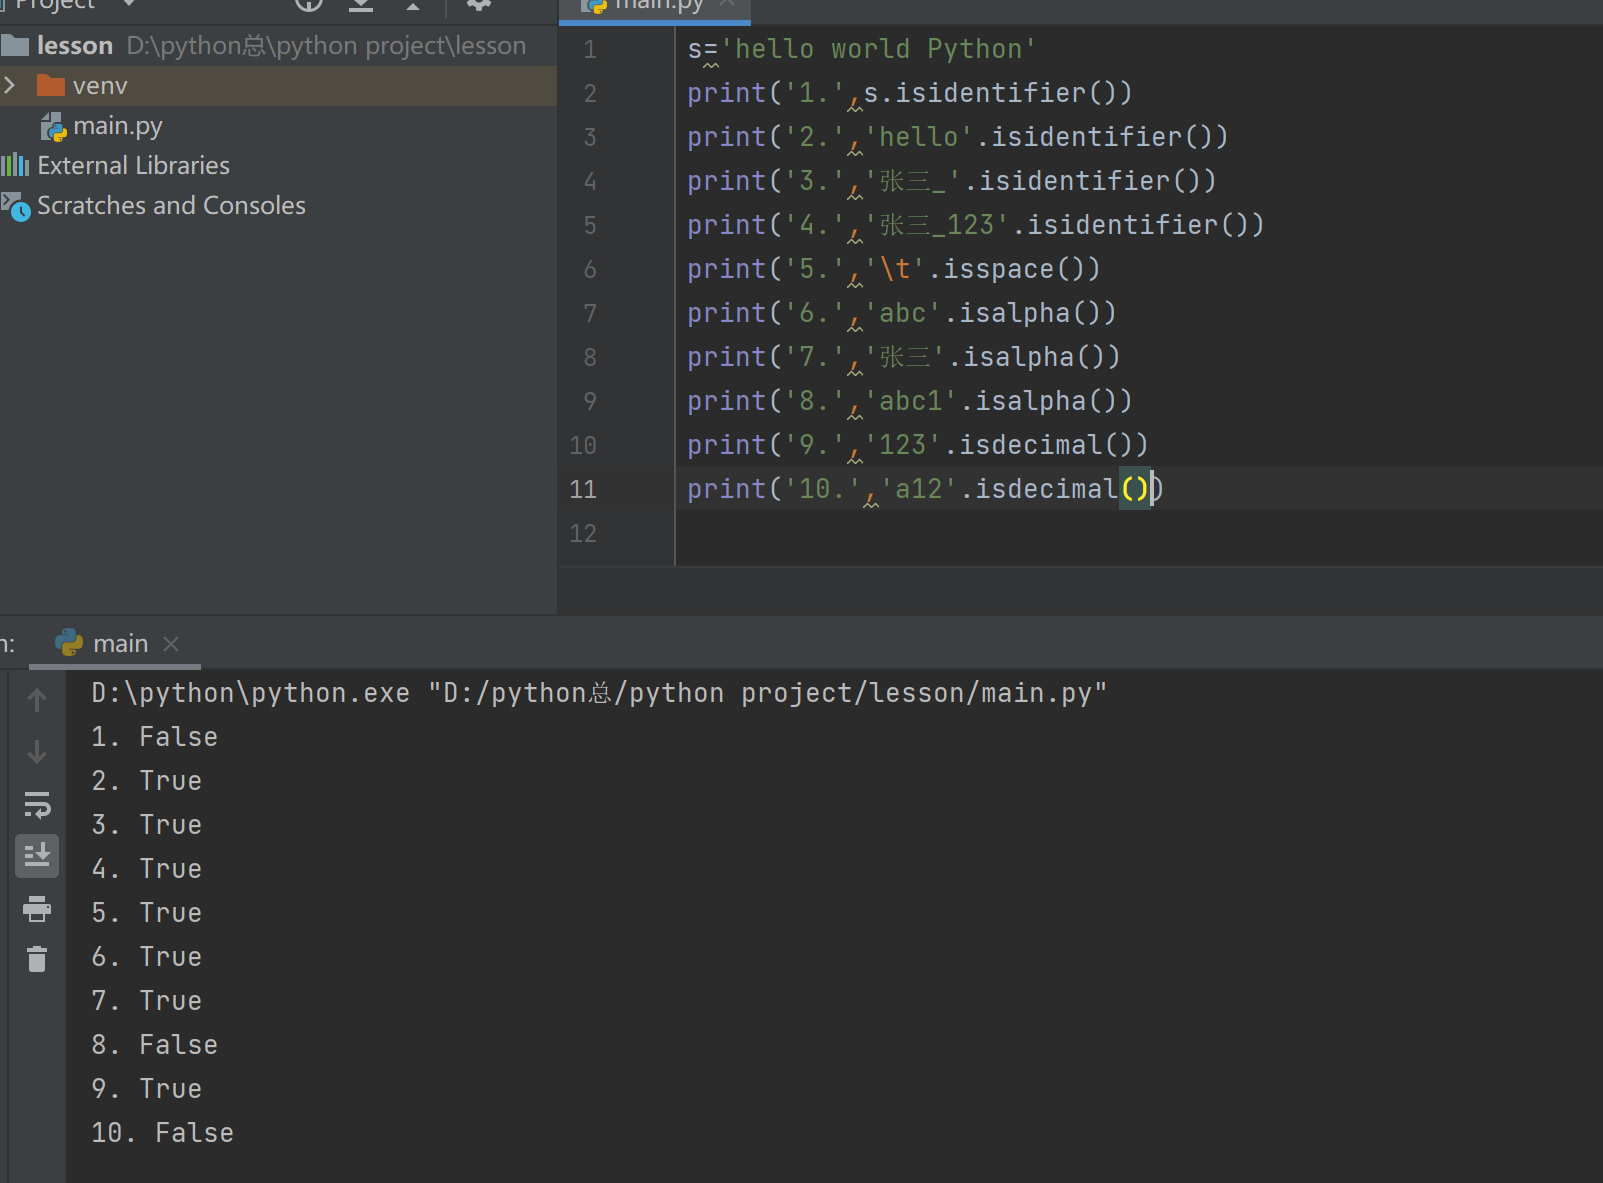Screen dimensions: 1603x1183
Task: Click the orange venv folder icon
Action: [x=51, y=85]
